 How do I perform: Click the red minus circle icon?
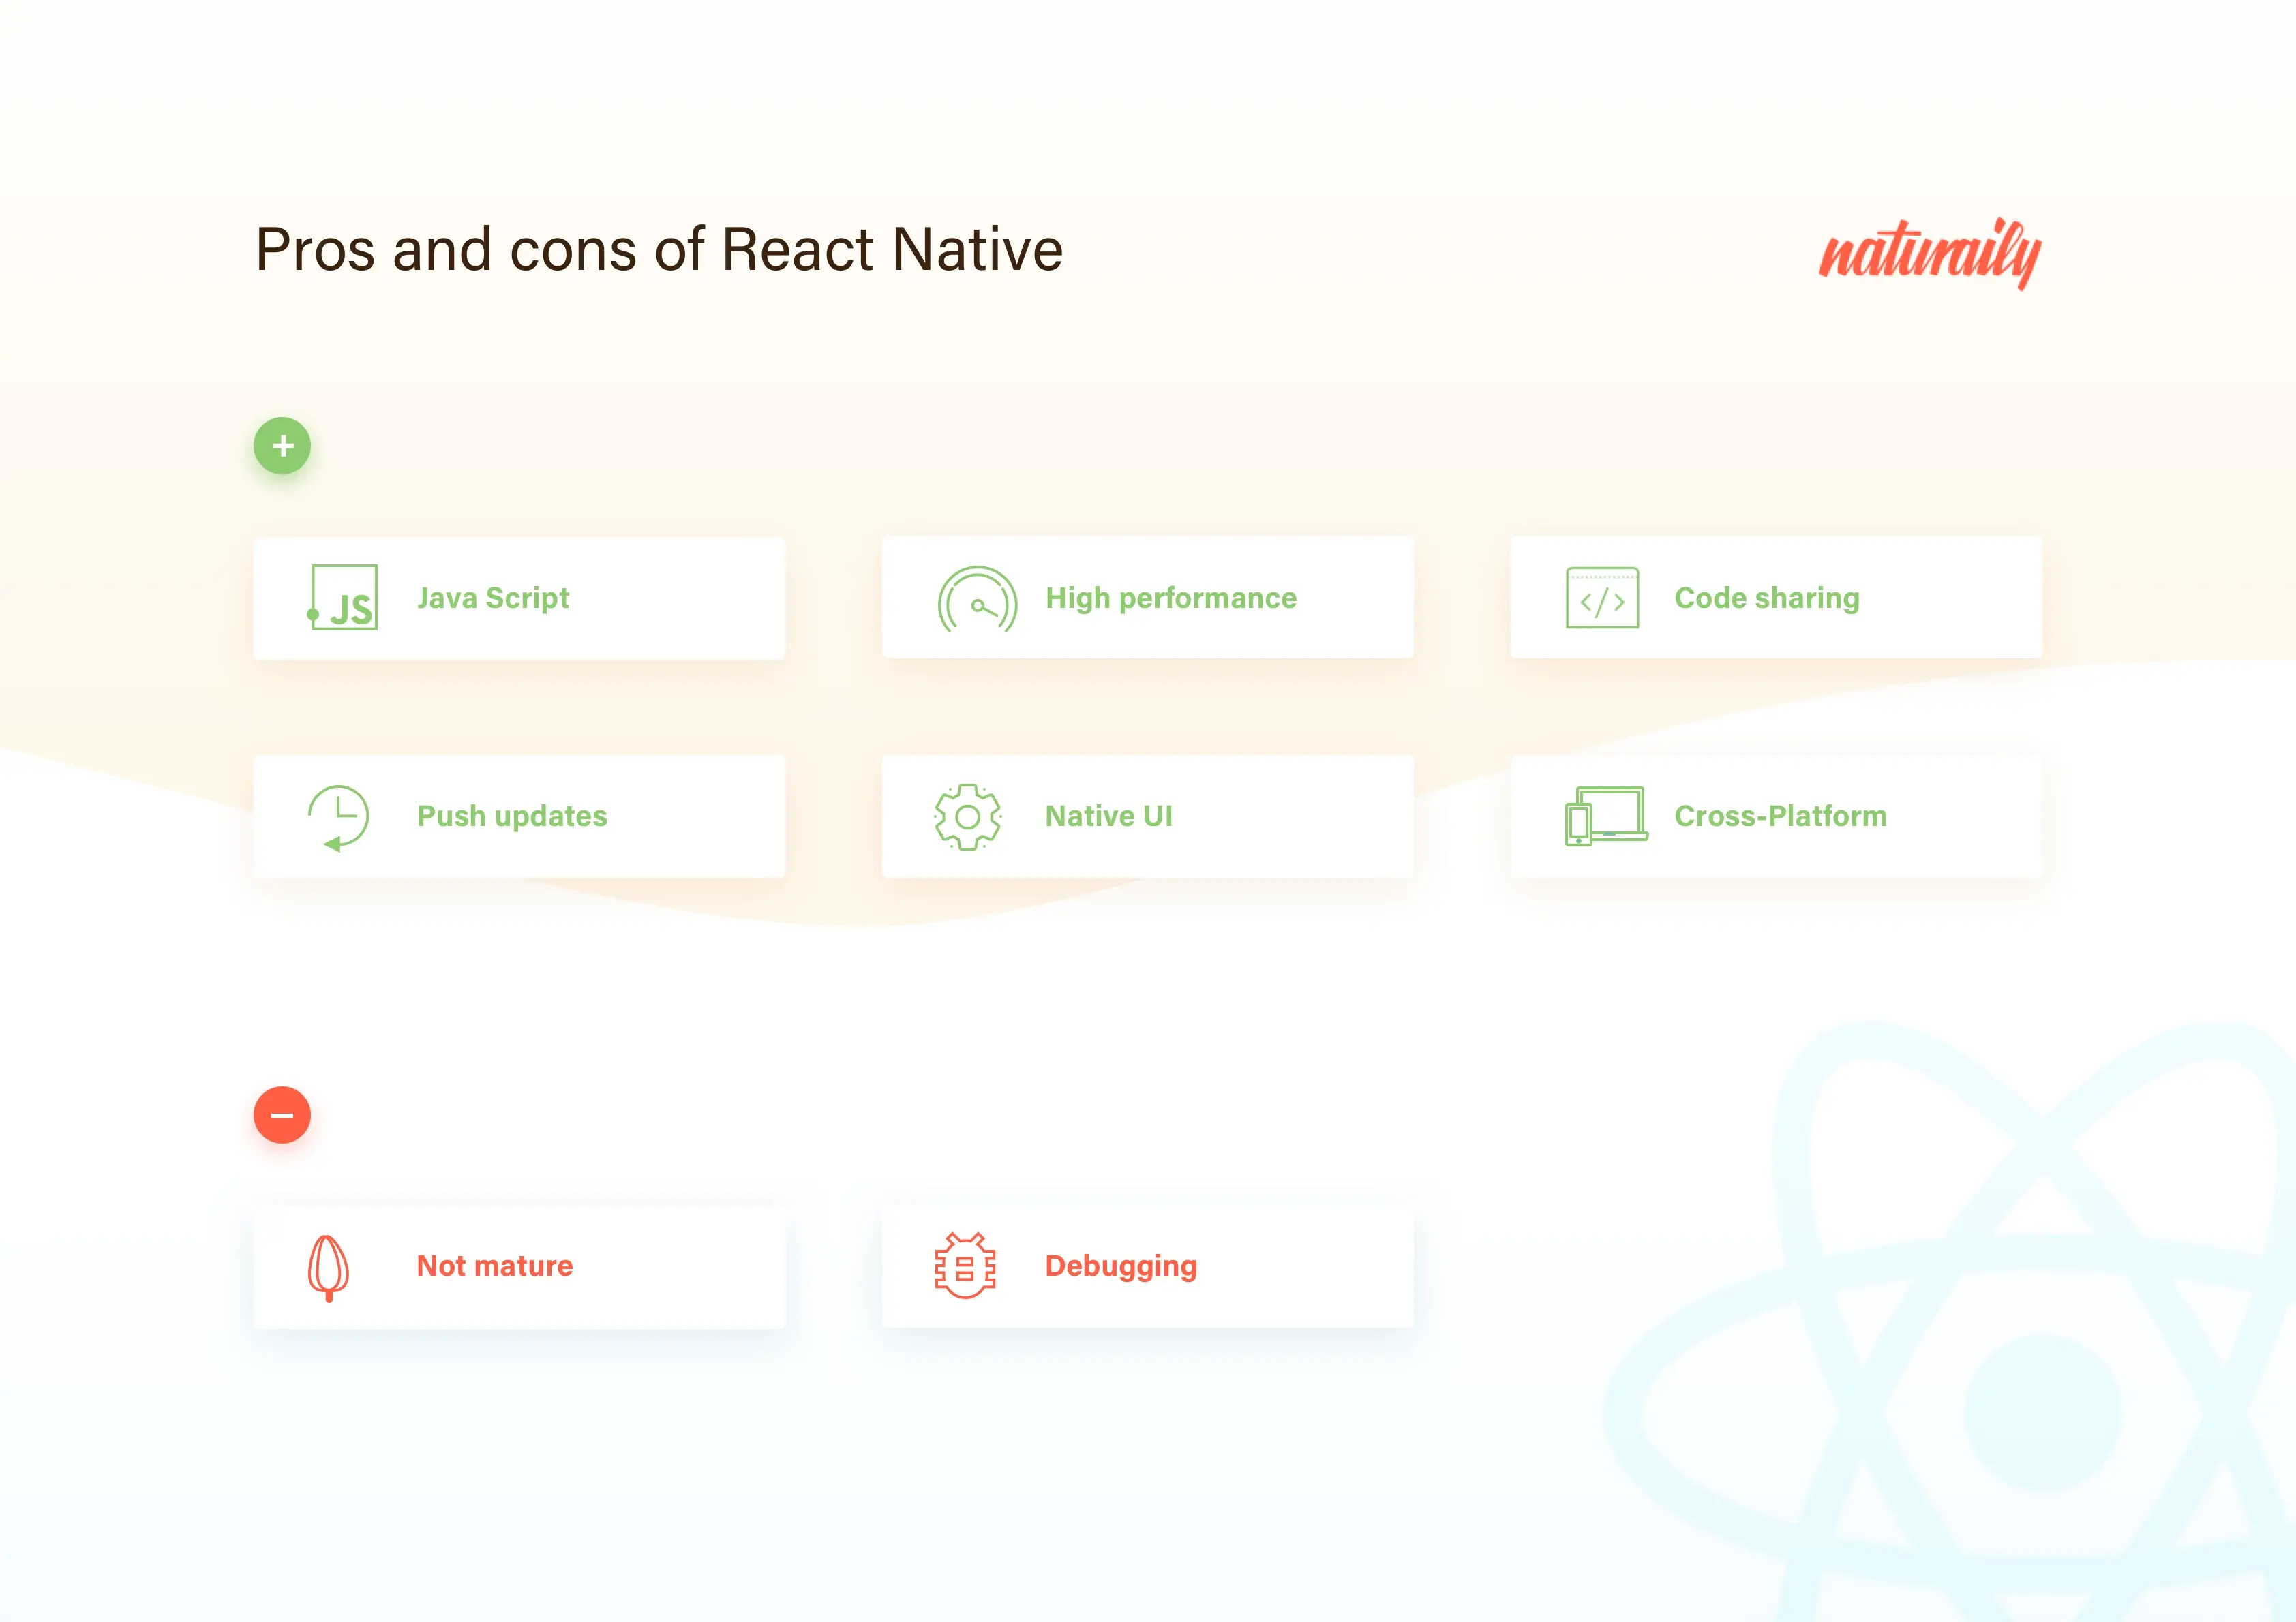point(282,1115)
